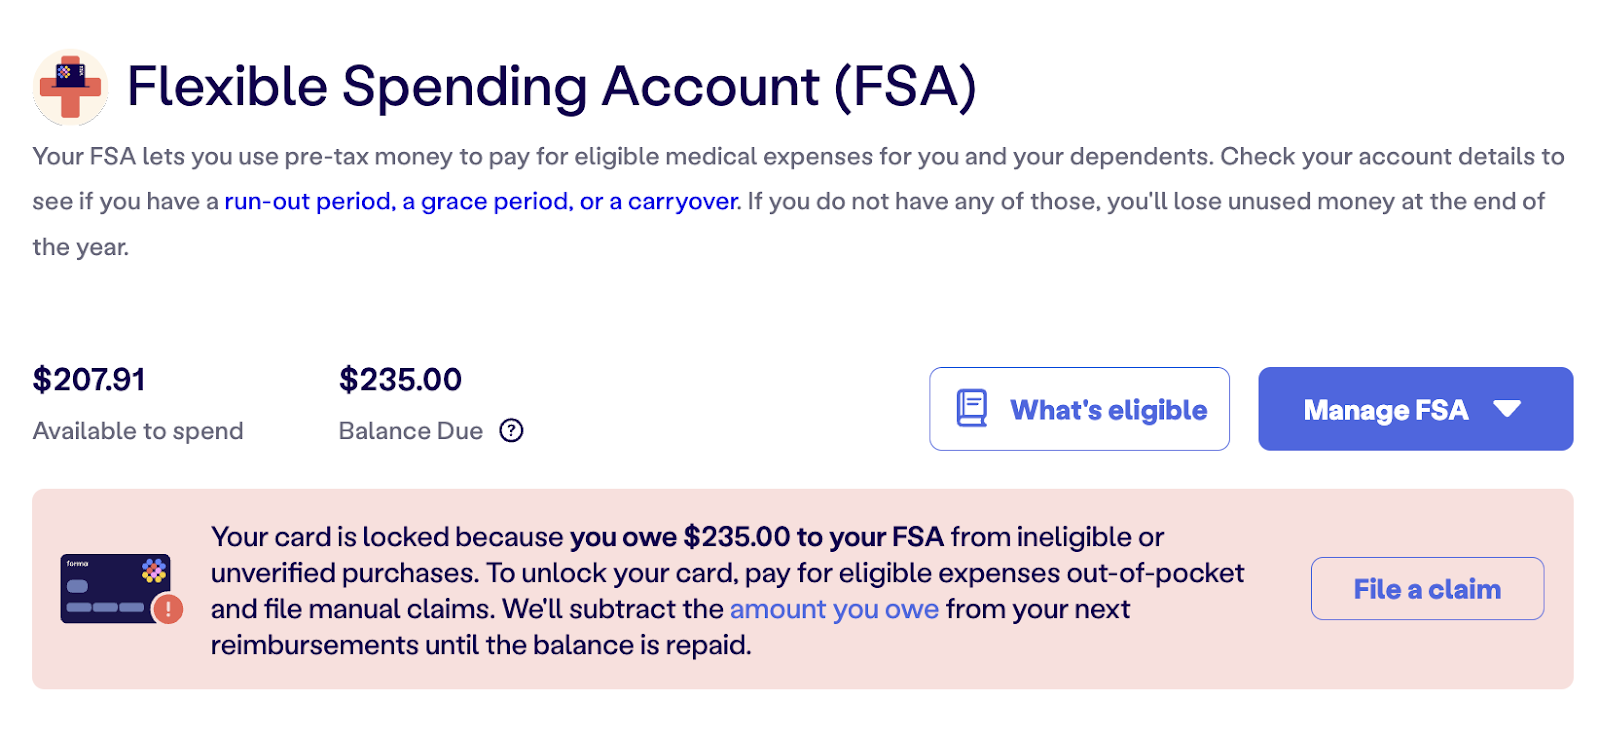Open the What's eligible list
This screenshot has width=1600, height=738.
pos(1108,410)
